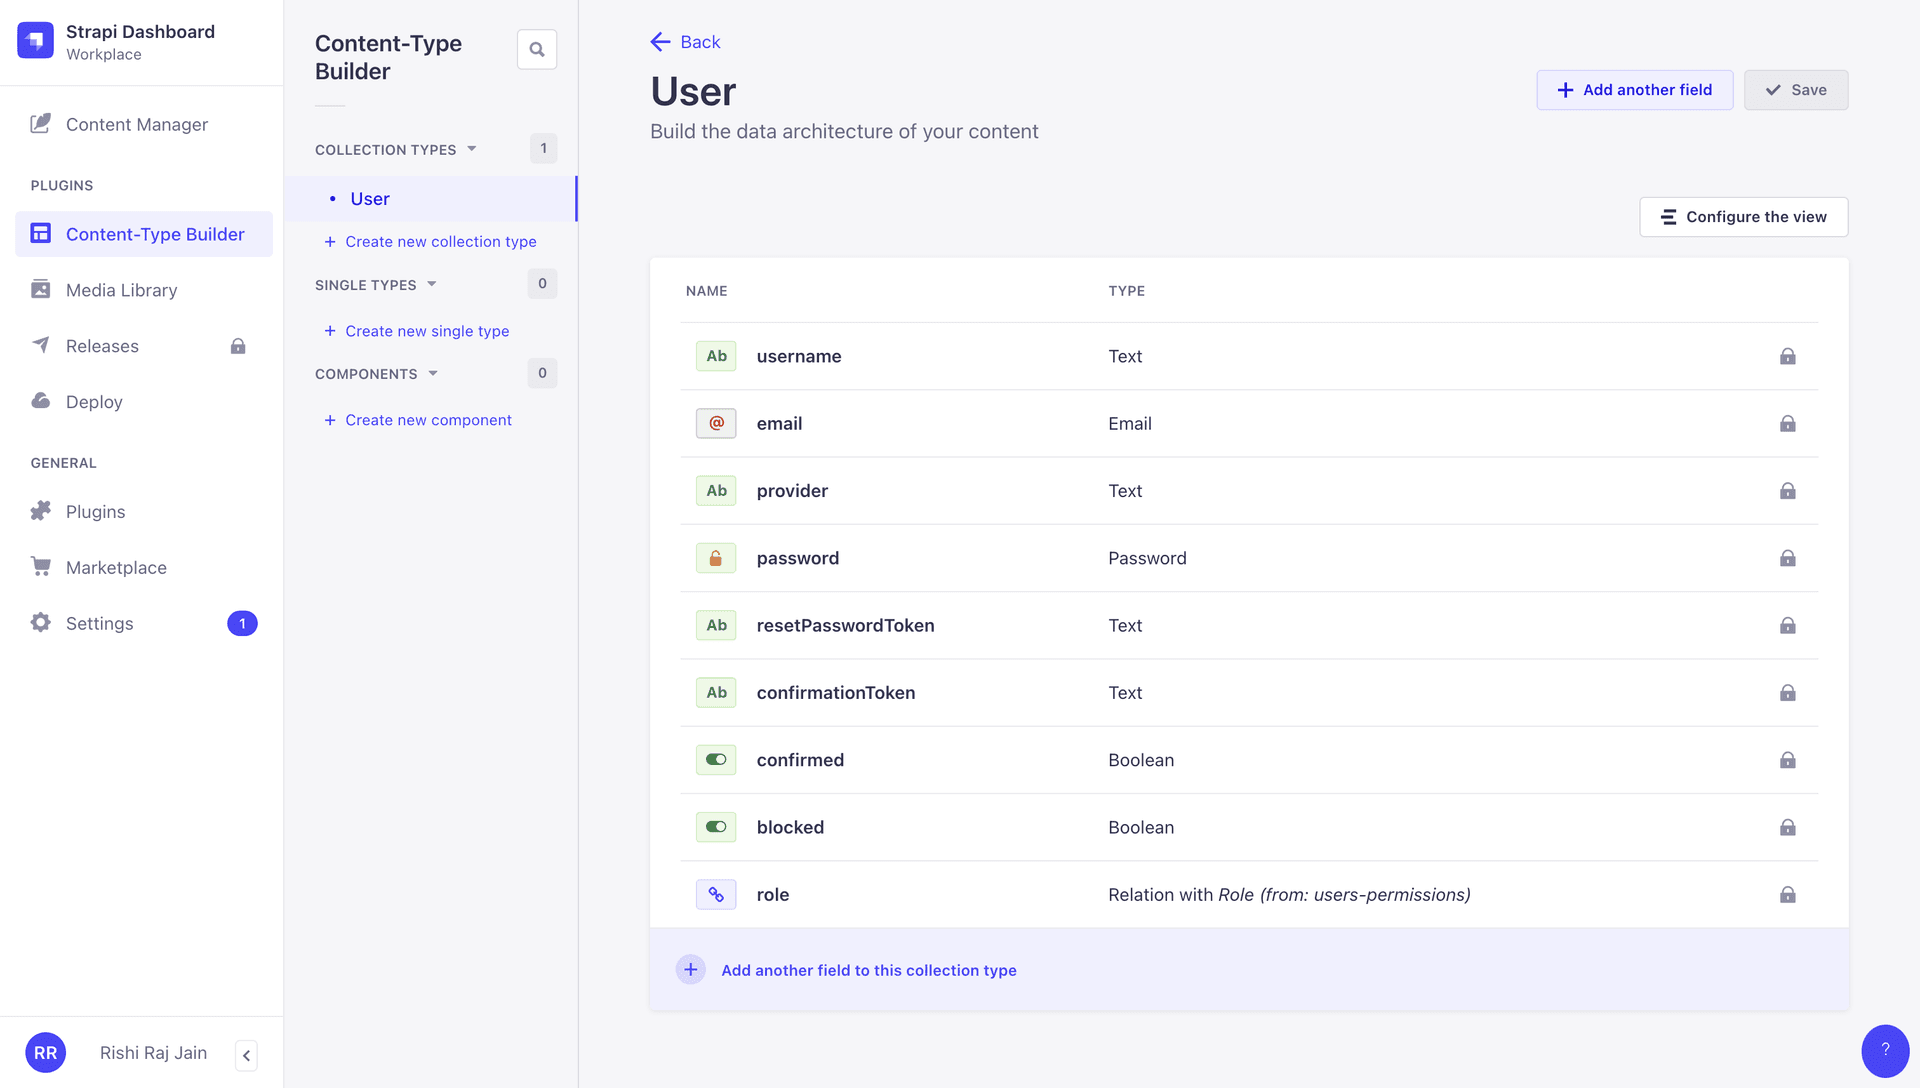The image size is (1920, 1088).
Task: Click the relation icon next to role field
Action: click(716, 894)
